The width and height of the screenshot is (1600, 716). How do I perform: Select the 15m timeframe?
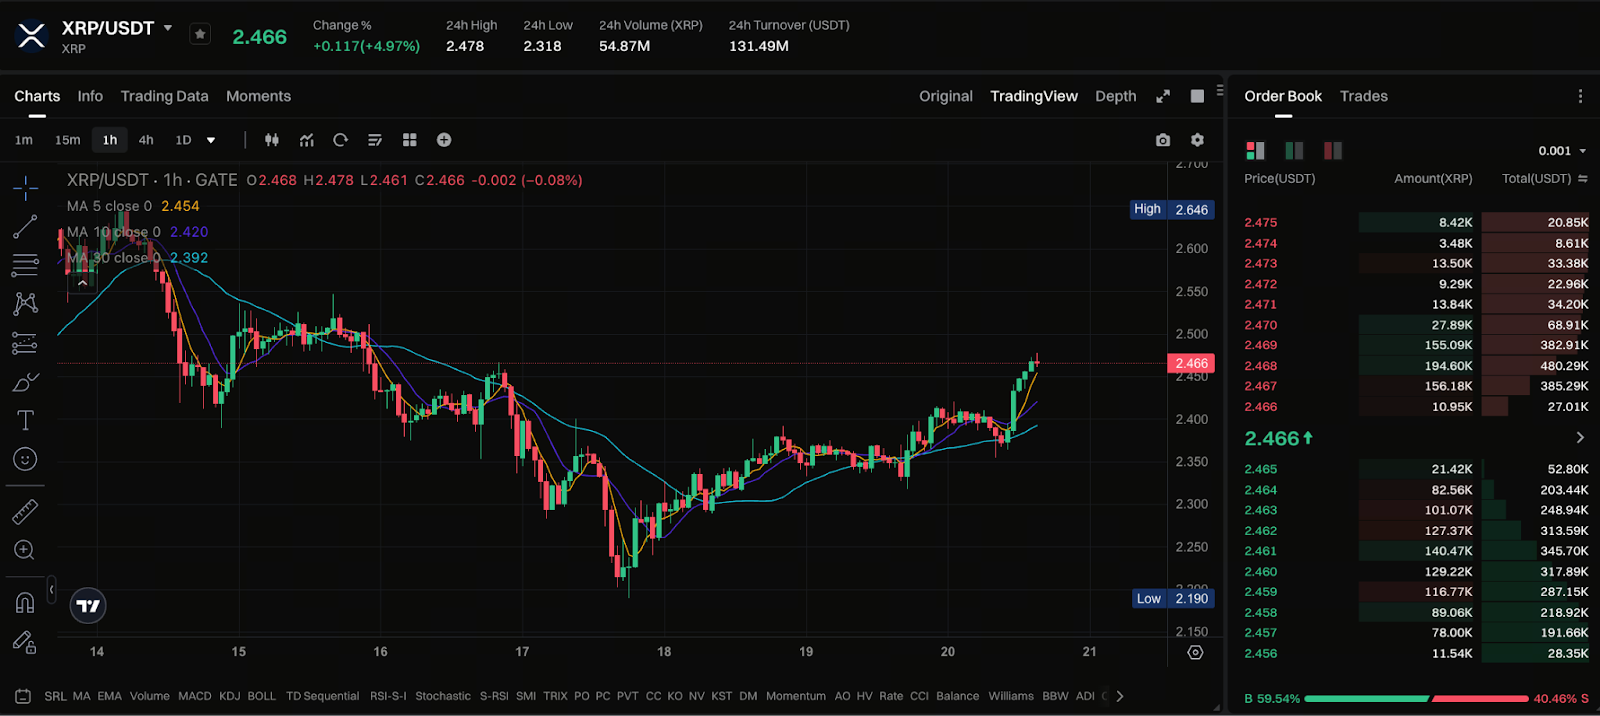(x=68, y=140)
